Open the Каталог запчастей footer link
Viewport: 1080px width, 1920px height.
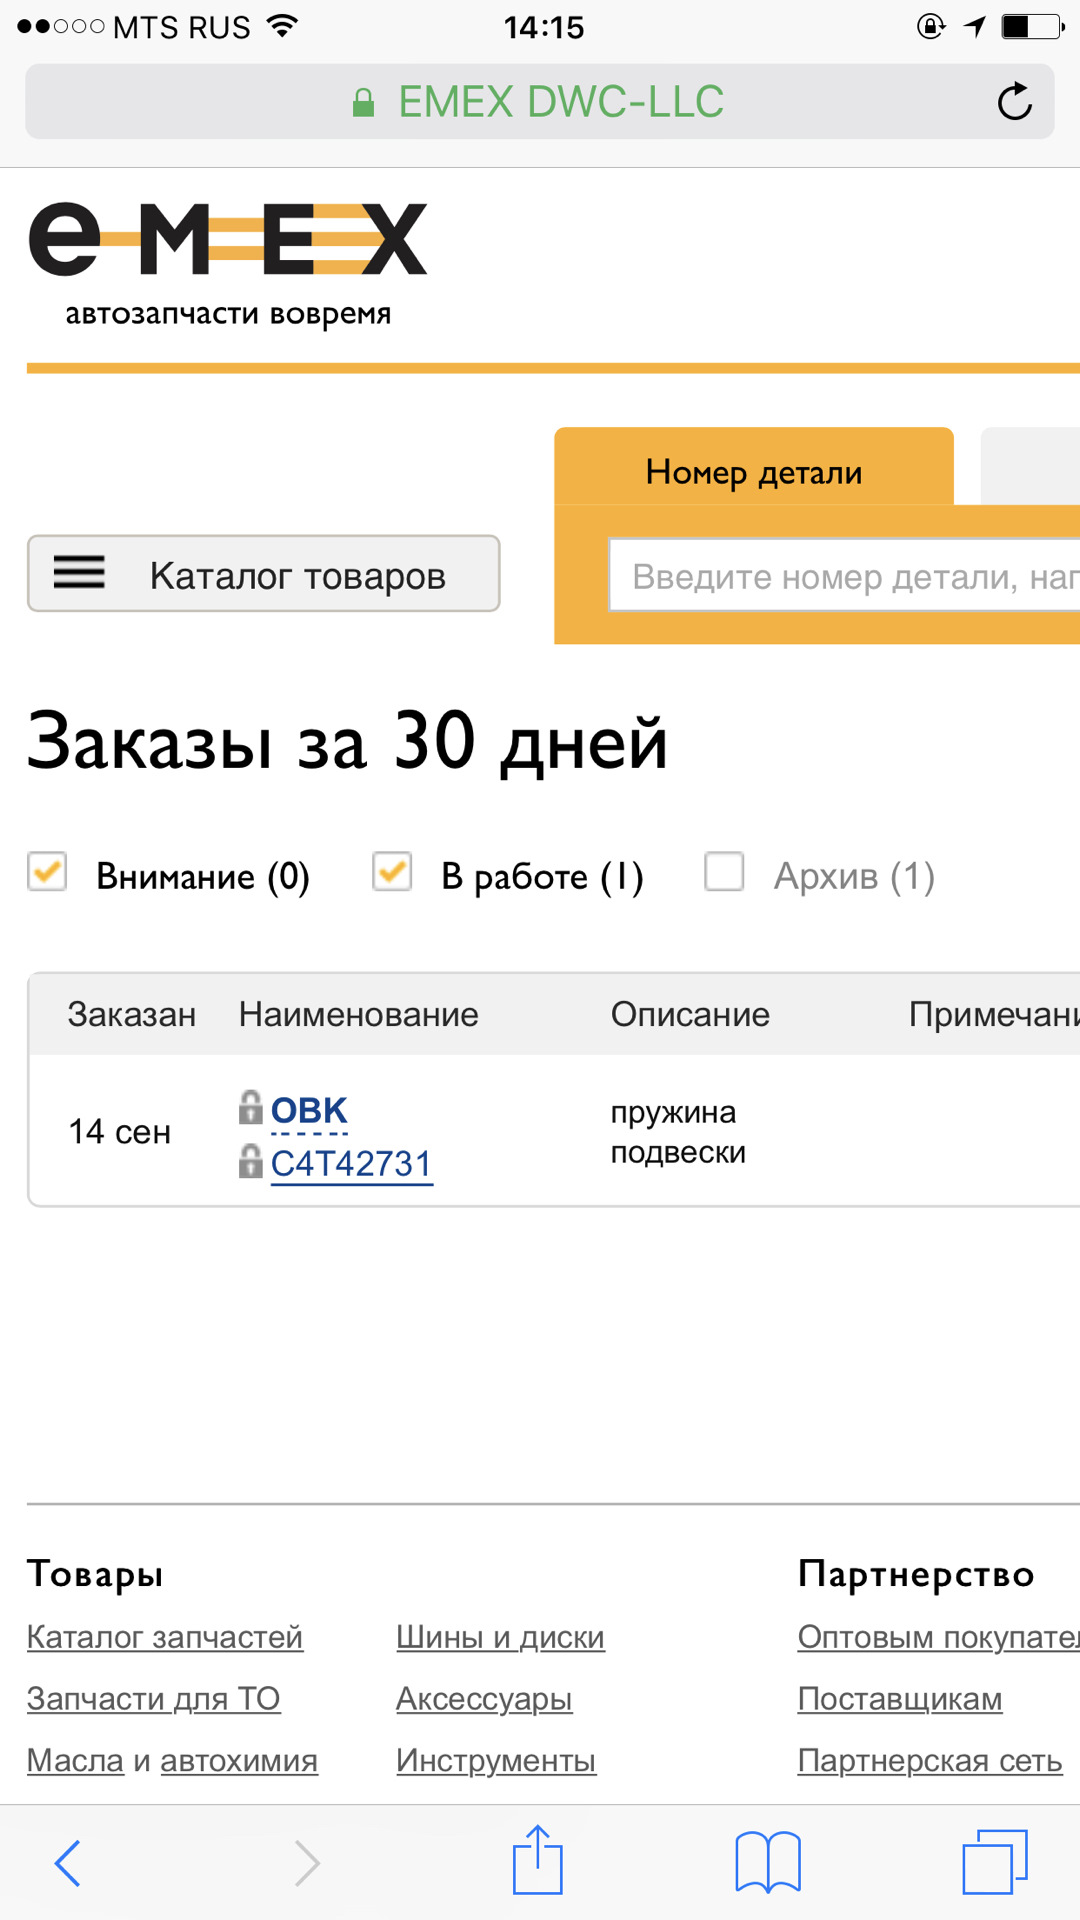pos(165,1637)
